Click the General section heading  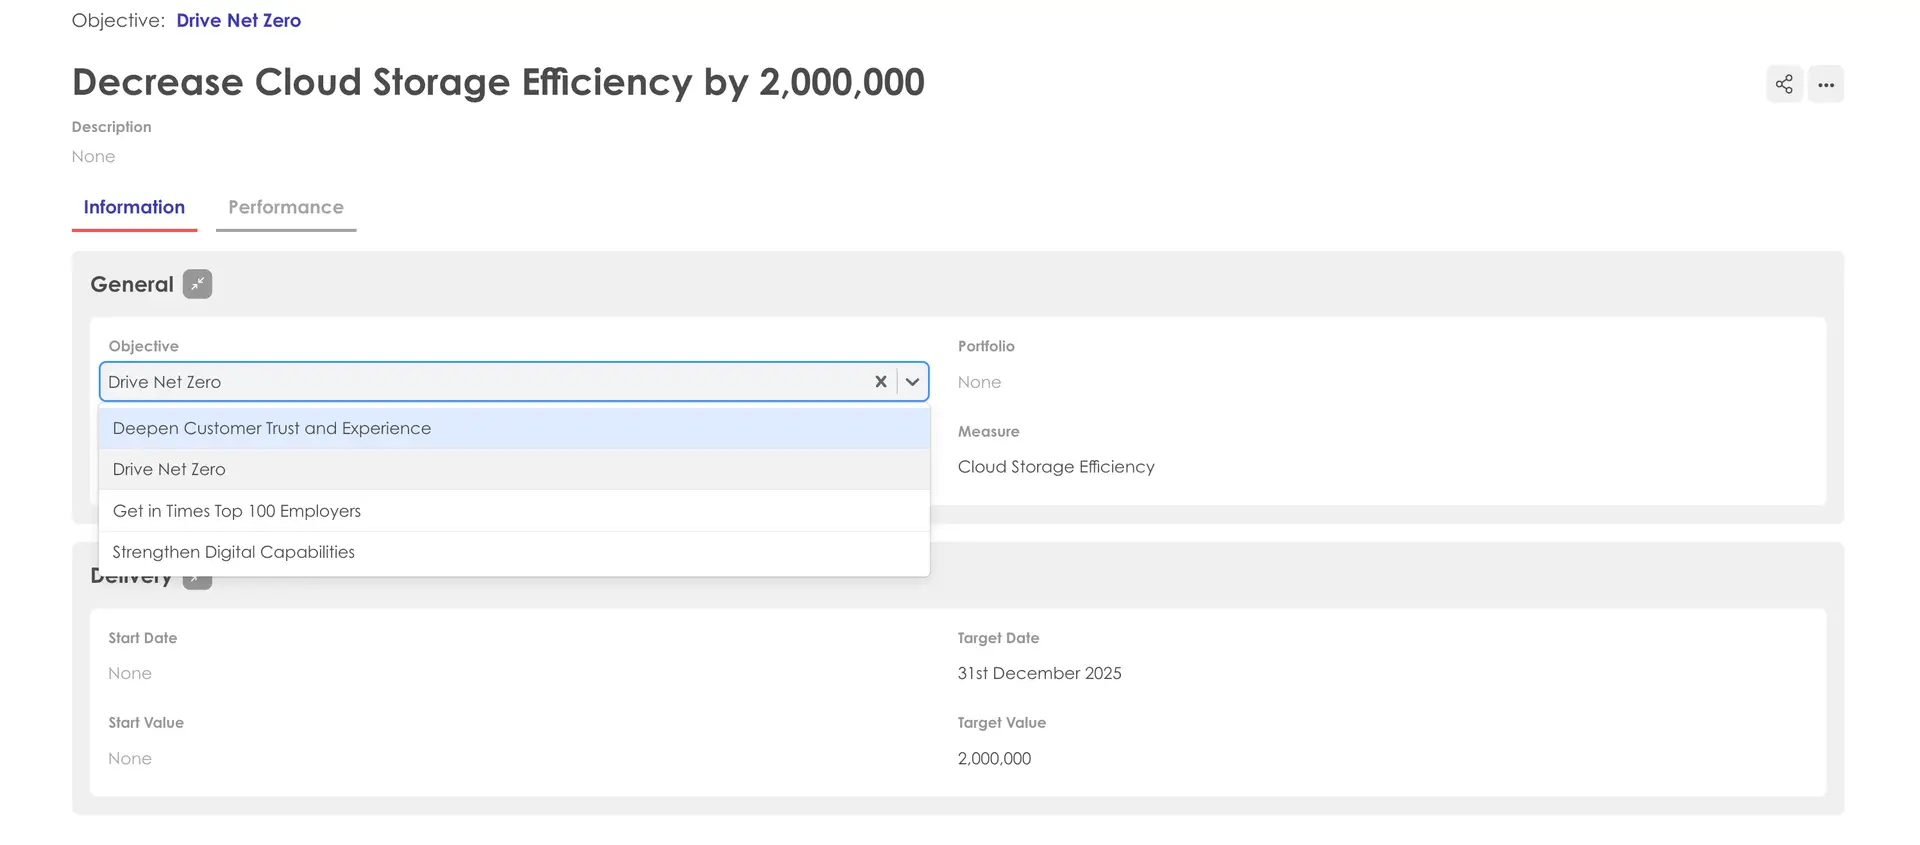point(132,284)
